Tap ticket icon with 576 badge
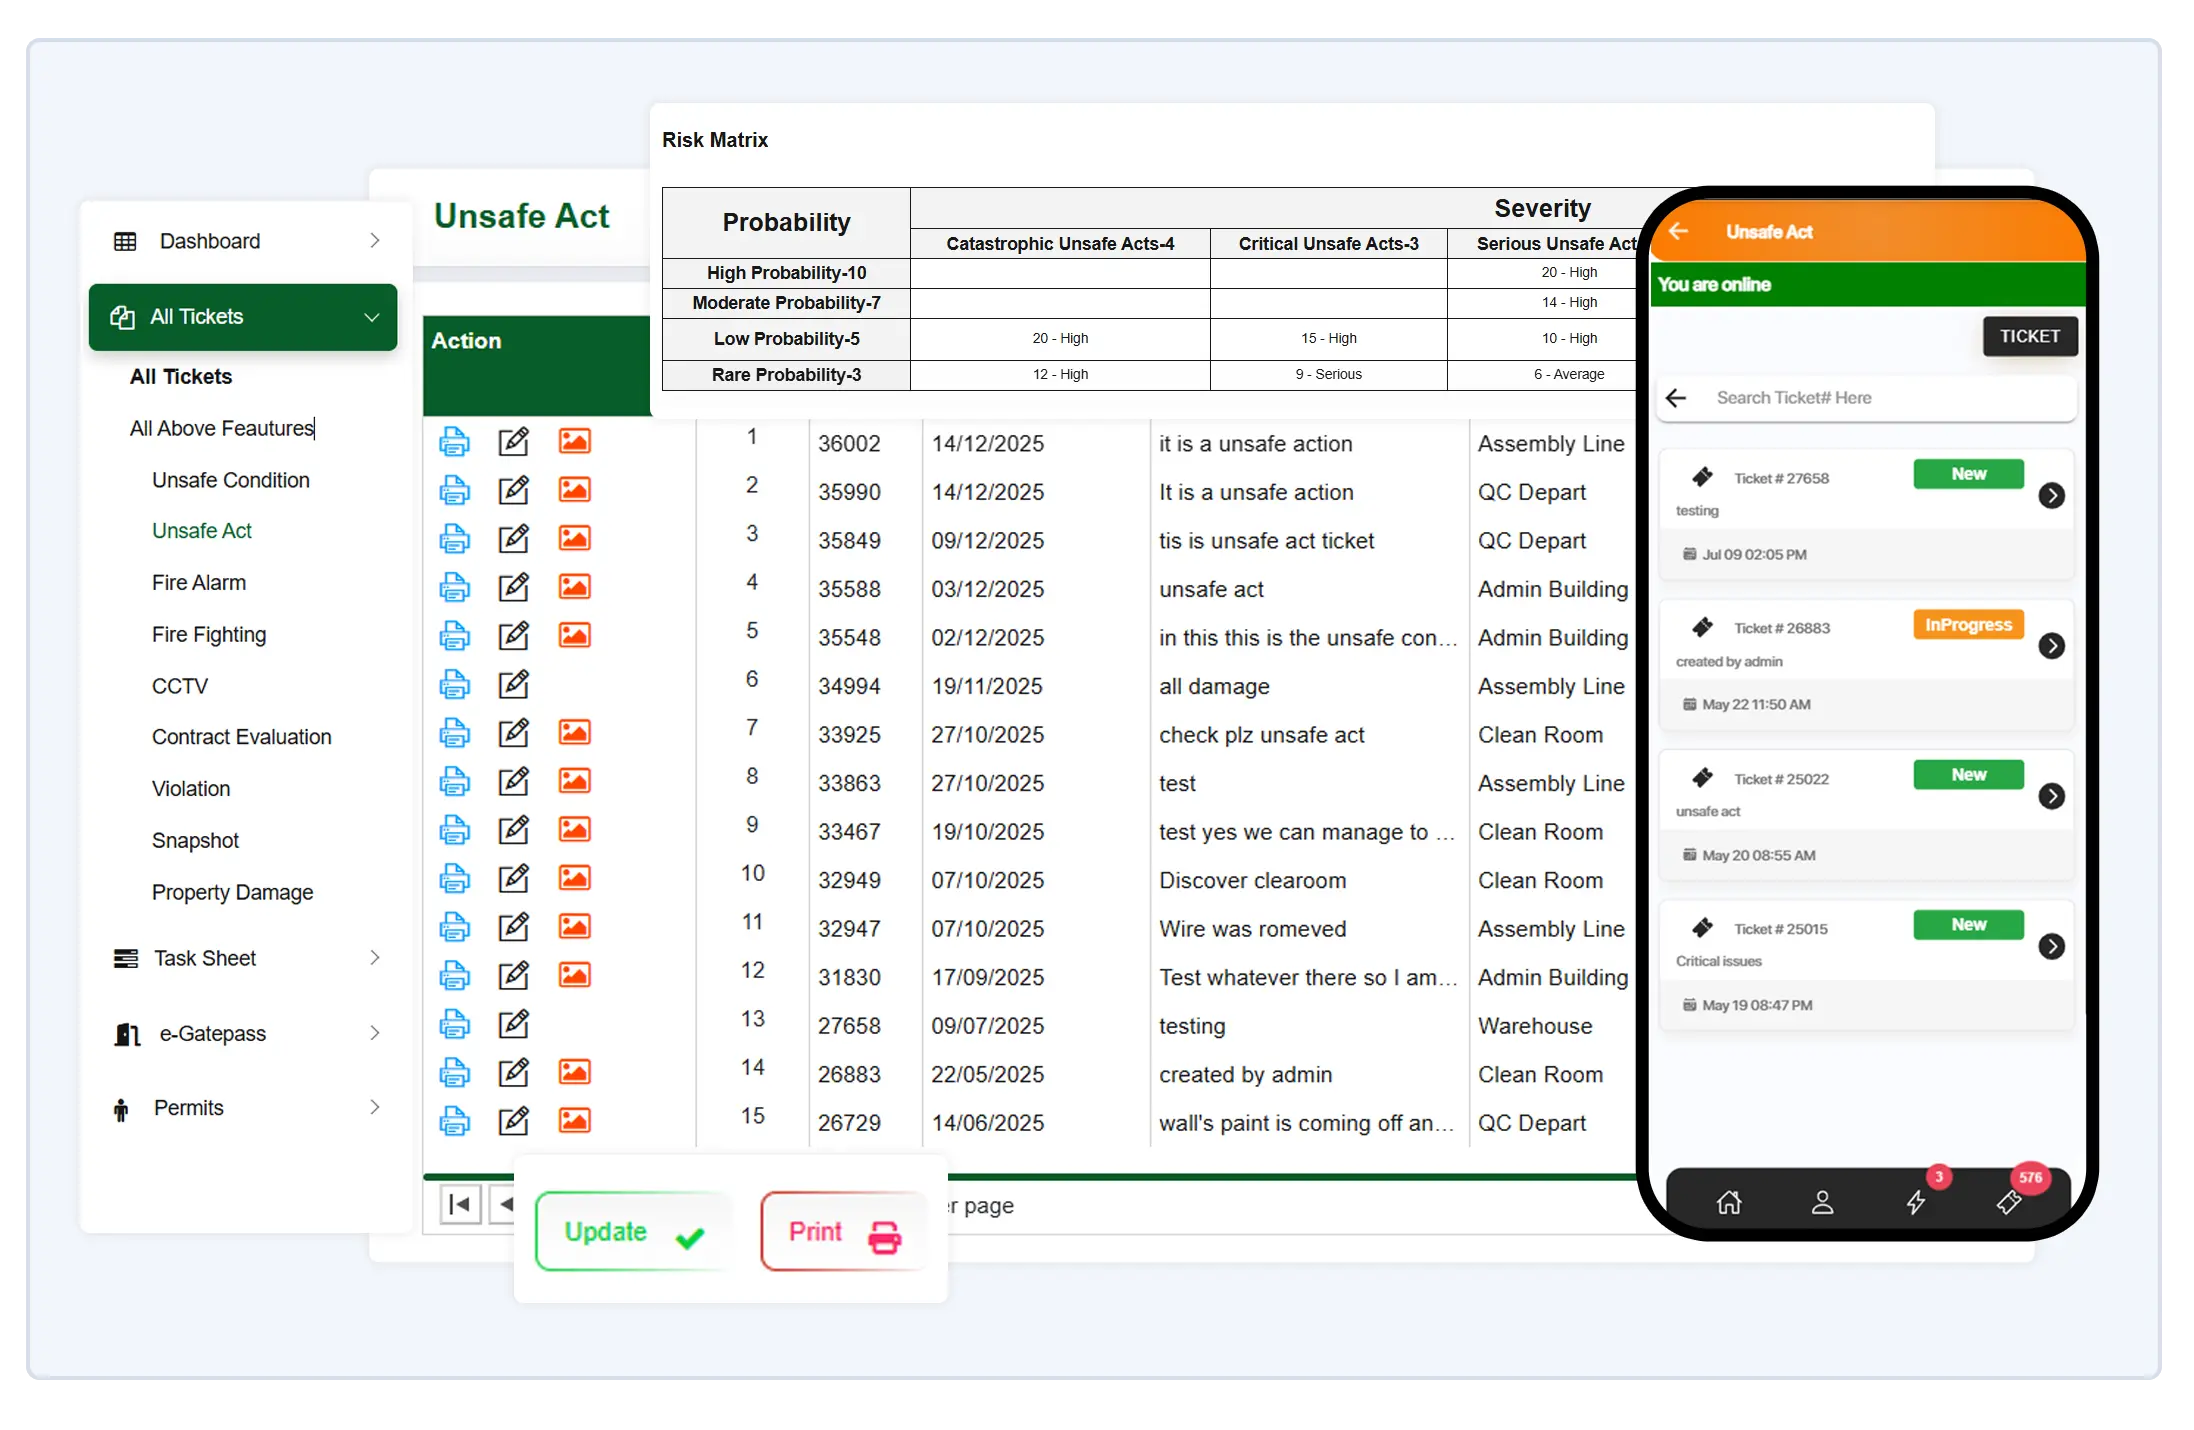 pyautogui.click(x=2008, y=1202)
